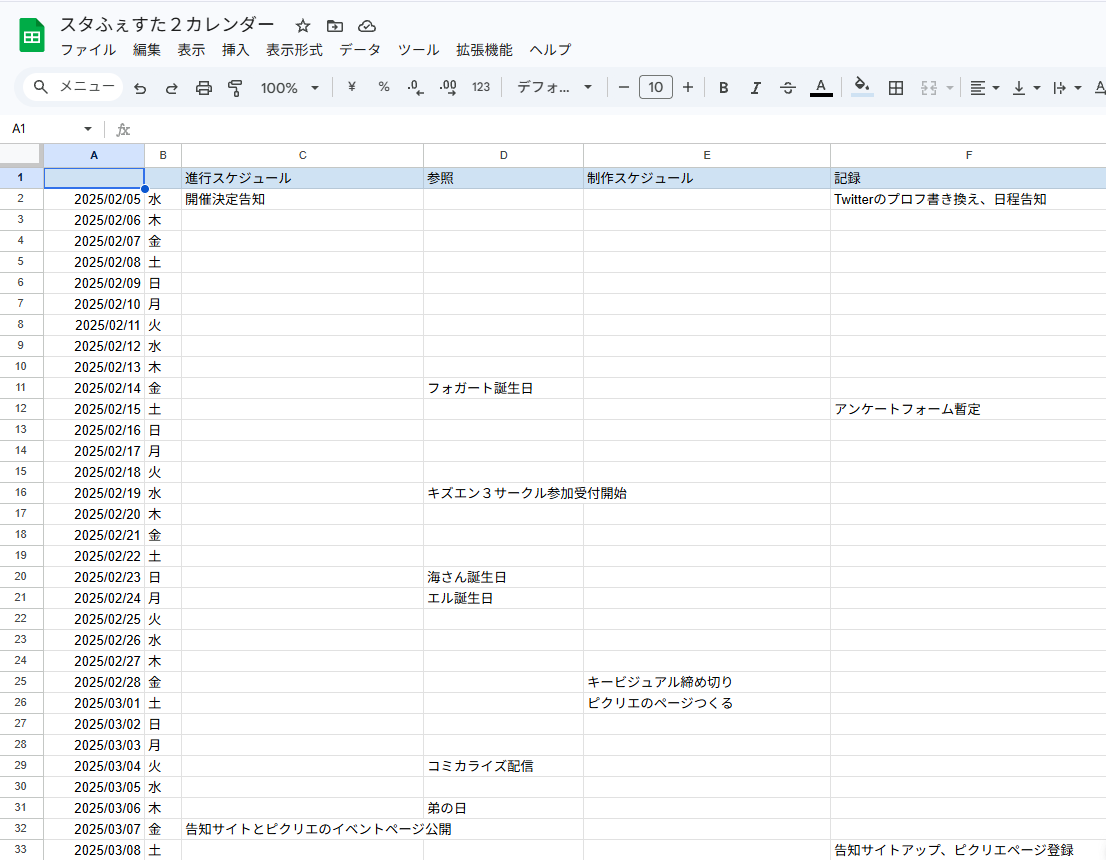Click the formula bar fx icon
Viewport: 1106px width, 860px height.
point(123,129)
